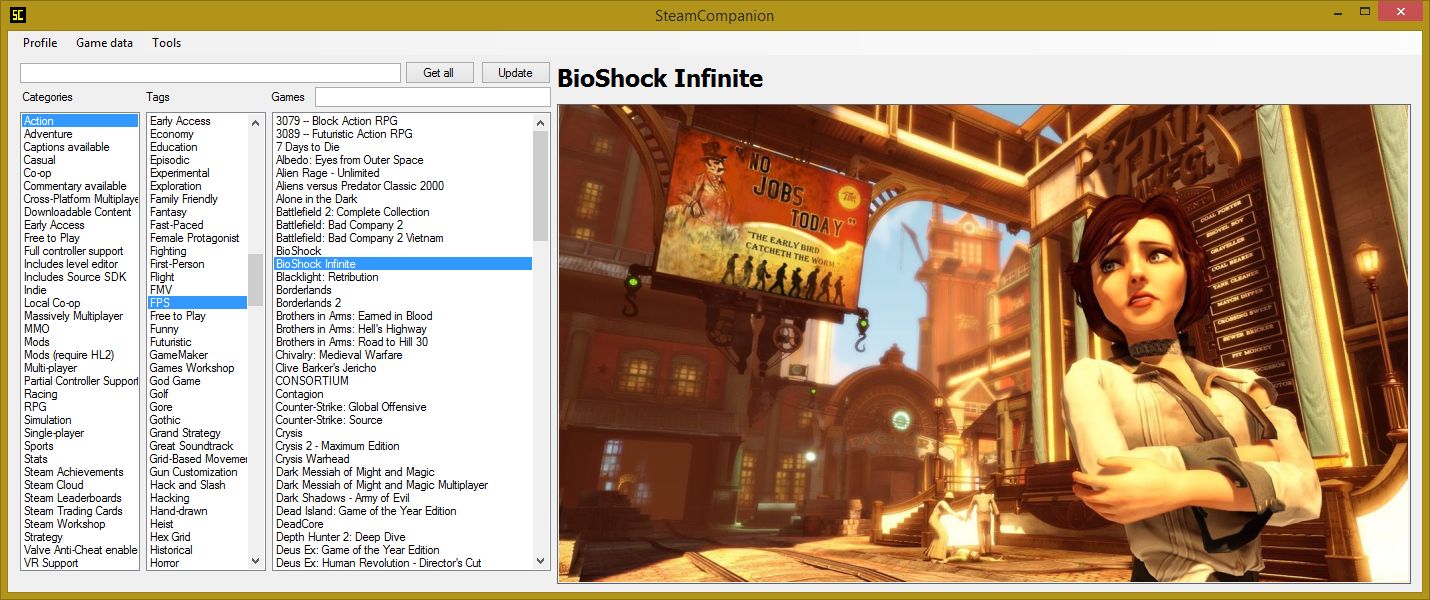Select Brothers in Arms: Hell's Highway
1430x600 pixels.
pyautogui.click(x=403, y=329)
